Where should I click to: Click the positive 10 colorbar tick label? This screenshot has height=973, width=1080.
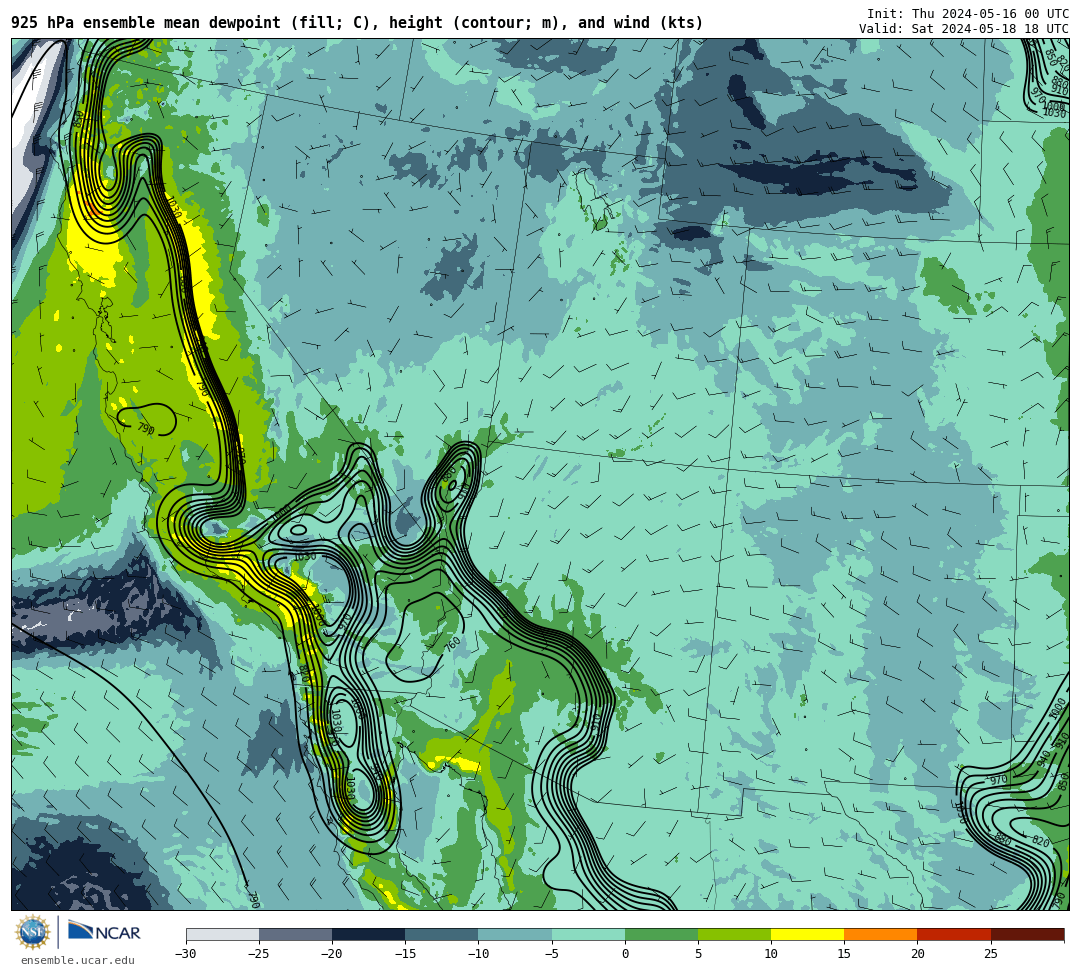(771, 954)
